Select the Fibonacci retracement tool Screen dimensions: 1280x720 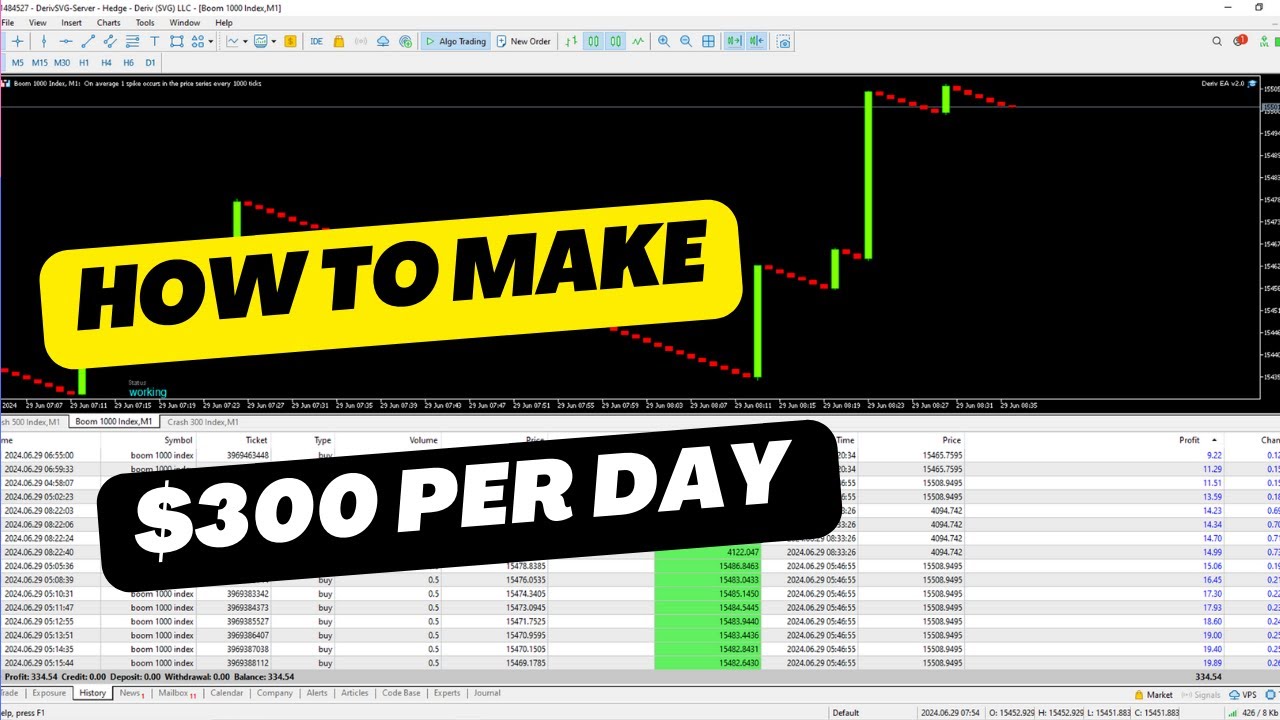coord(132,42)
